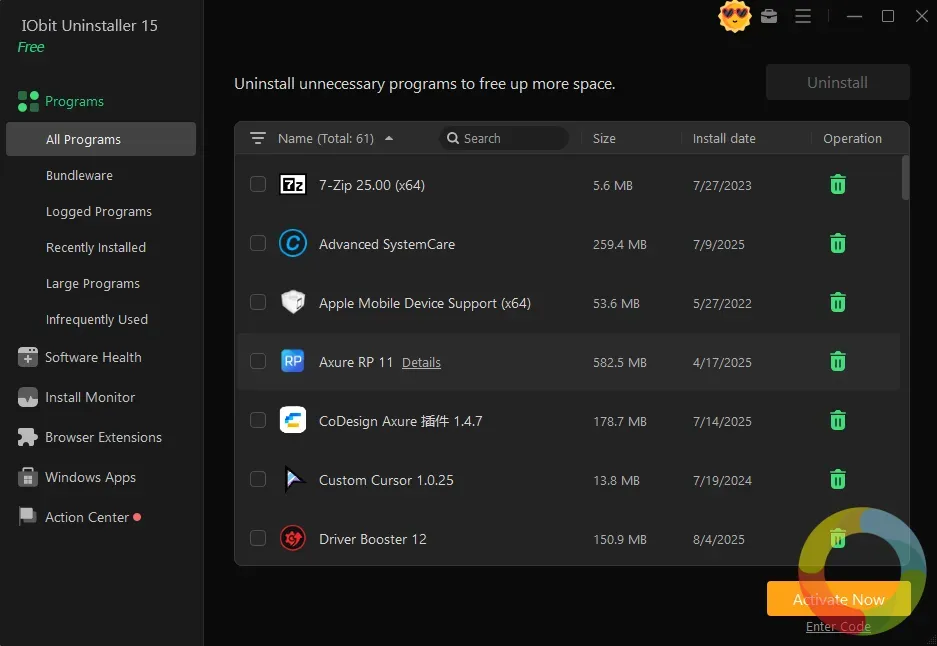The image size is (937, 646).
Task: Click the Action Center flag icon
Action: 27,516
